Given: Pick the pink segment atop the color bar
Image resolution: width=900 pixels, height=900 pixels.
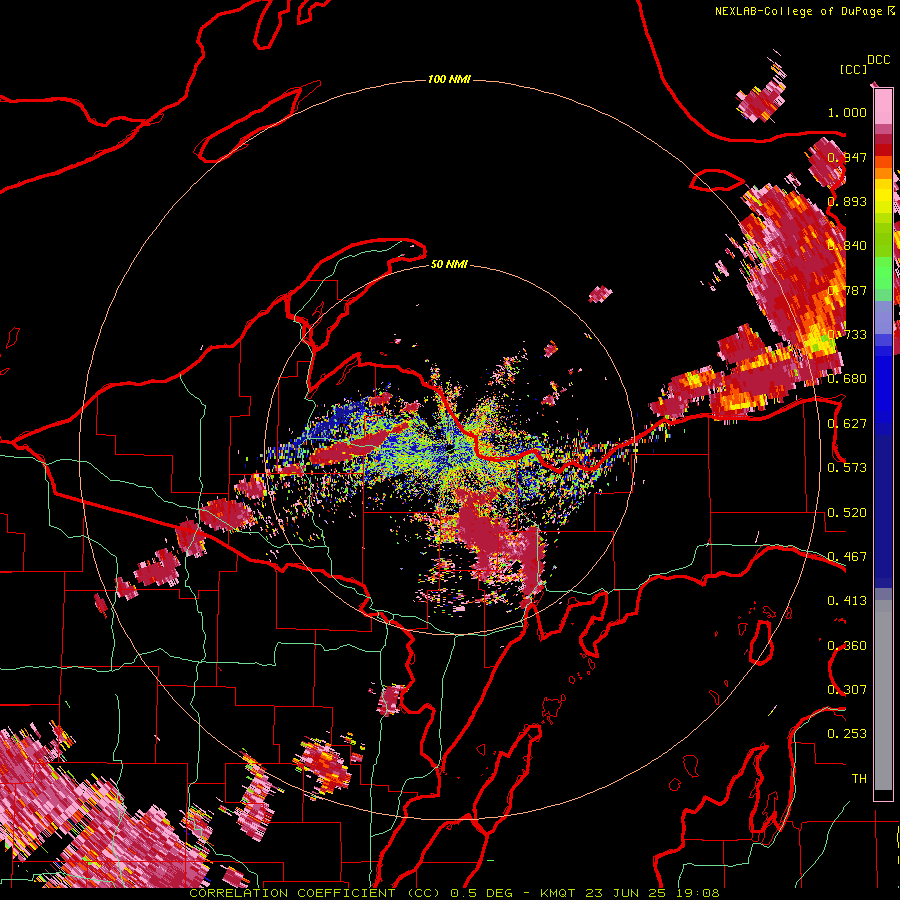Looking at the screenshot, I should point(883,106).
